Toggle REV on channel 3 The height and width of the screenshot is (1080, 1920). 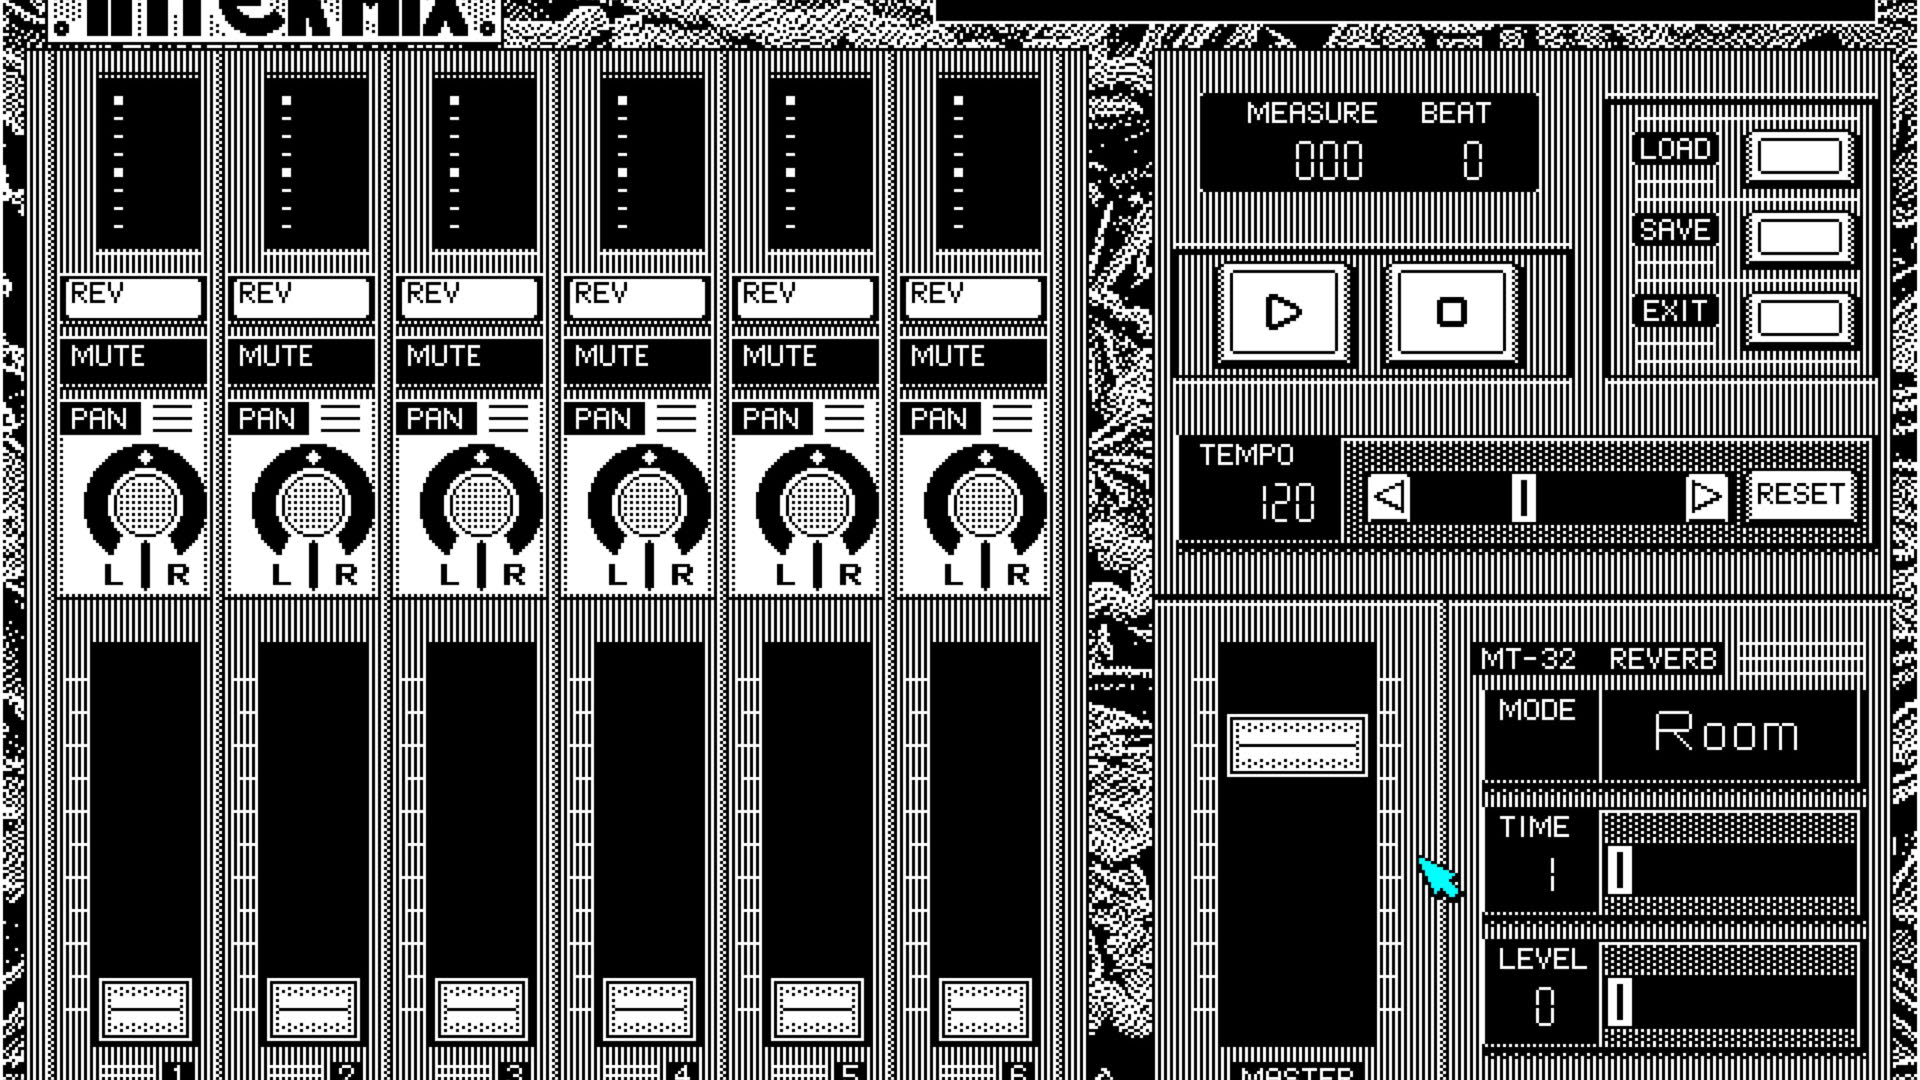[x=469, y=298]
